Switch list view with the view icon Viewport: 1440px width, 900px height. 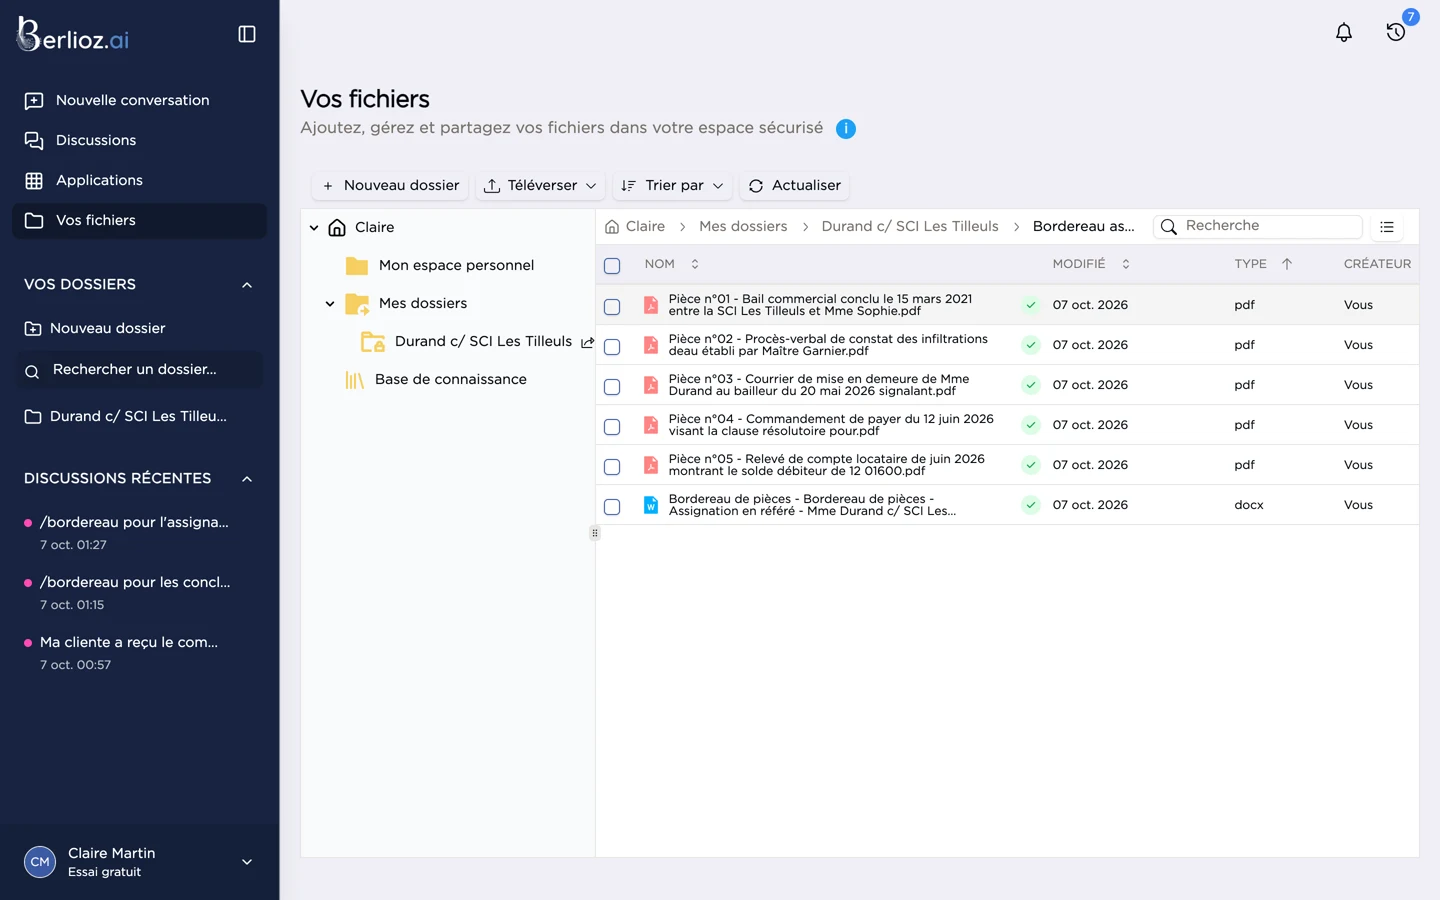tap(1387, 227)
